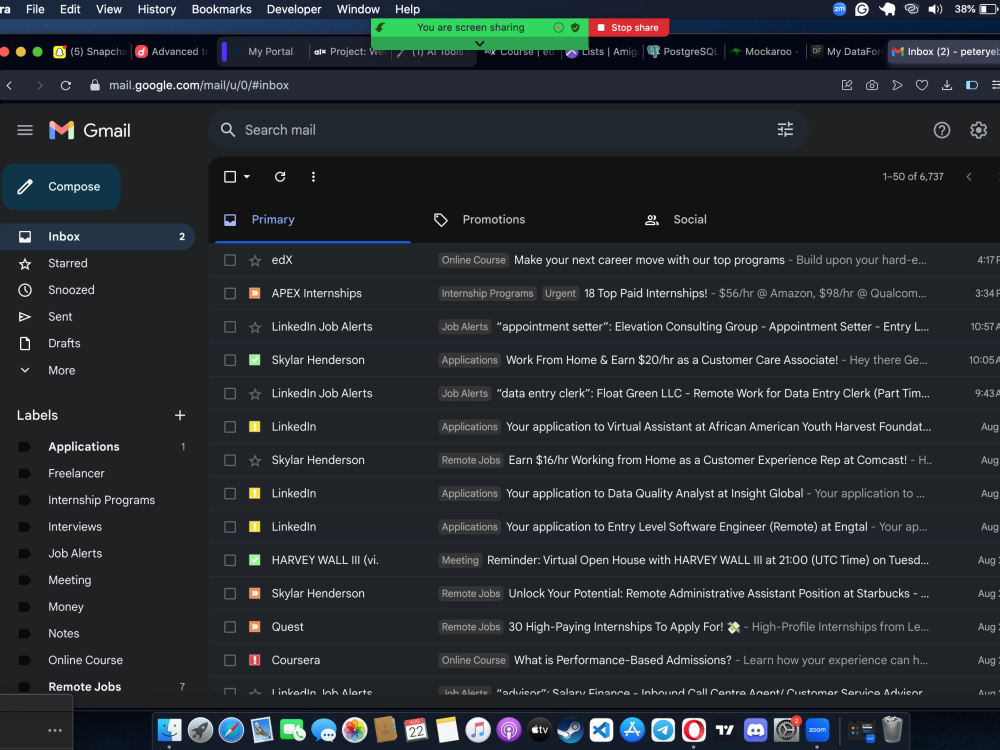Open the Developer menu
Screen dimensions: 1000x750
click(x=294, y=9)
